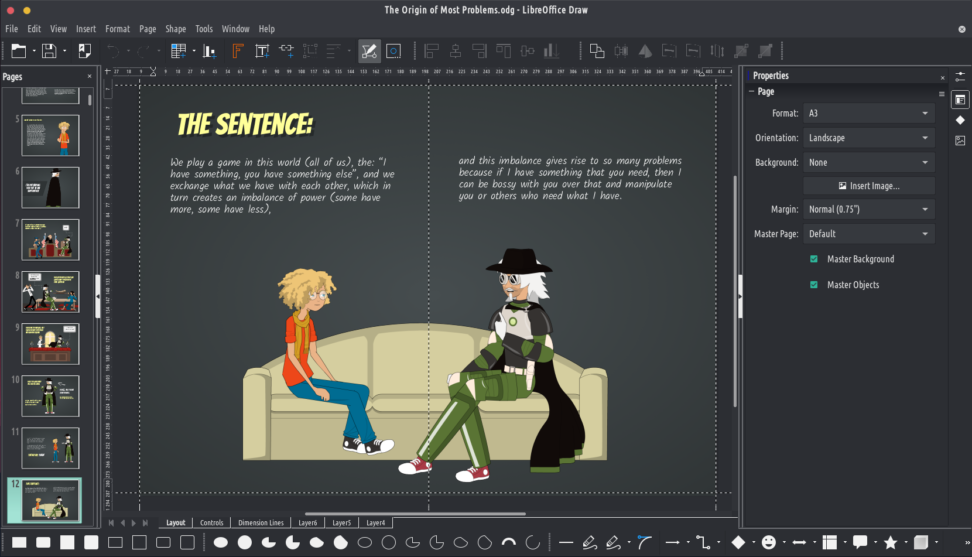
Task: Select the Callout shapes tool
Action: pos(860,542)
